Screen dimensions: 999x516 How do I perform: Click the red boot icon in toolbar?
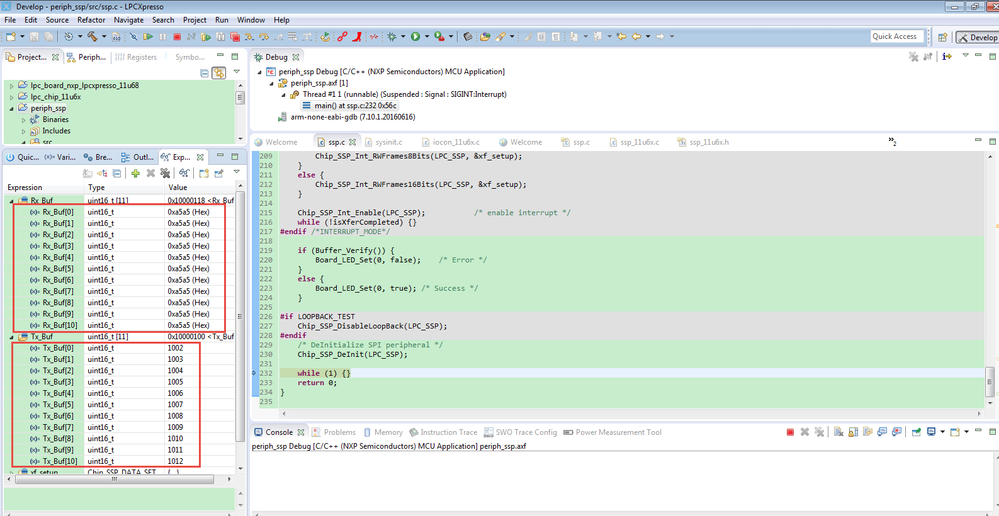357,37
